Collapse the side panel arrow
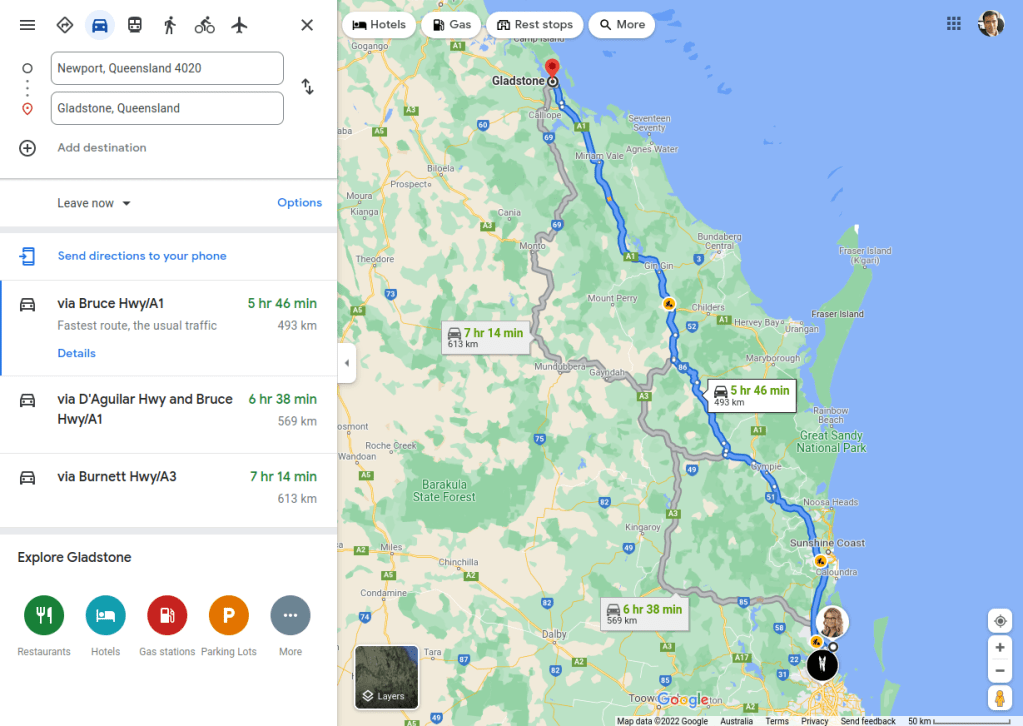 point(346,363)
